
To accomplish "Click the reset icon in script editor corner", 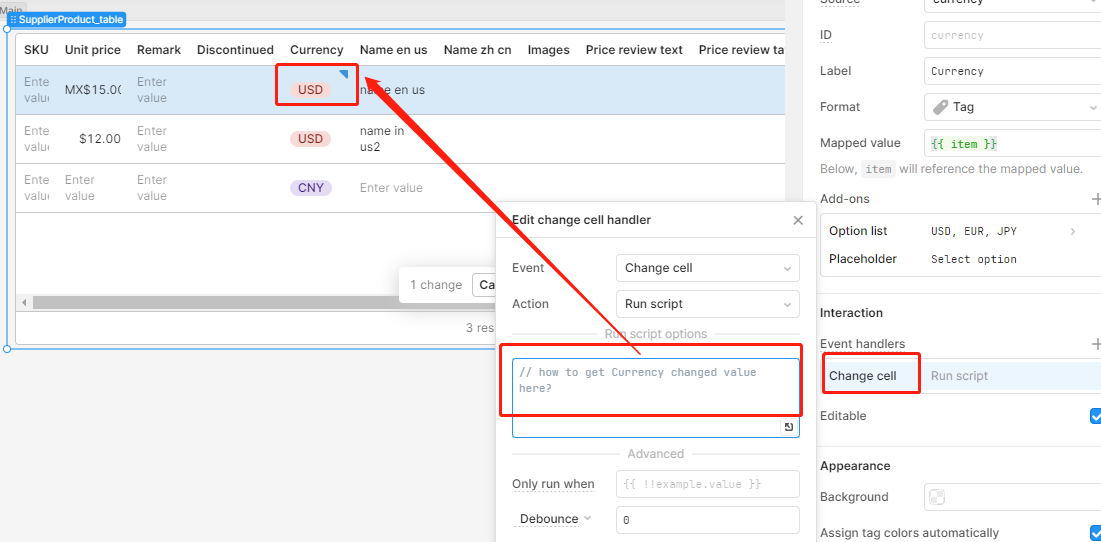I will (789, 427).
